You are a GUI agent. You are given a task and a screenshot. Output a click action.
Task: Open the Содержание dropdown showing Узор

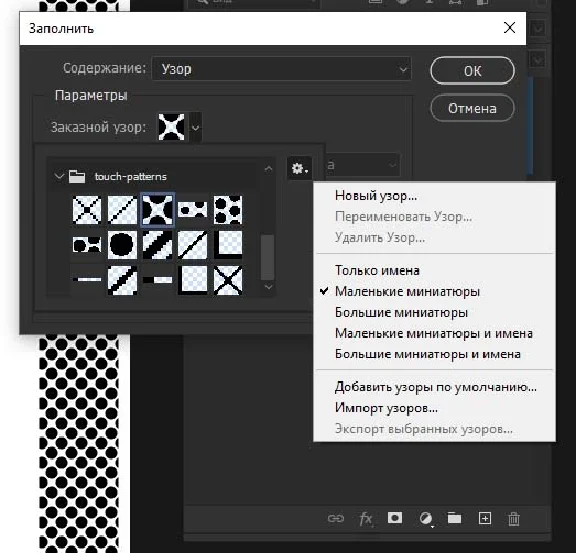[281, 69]
